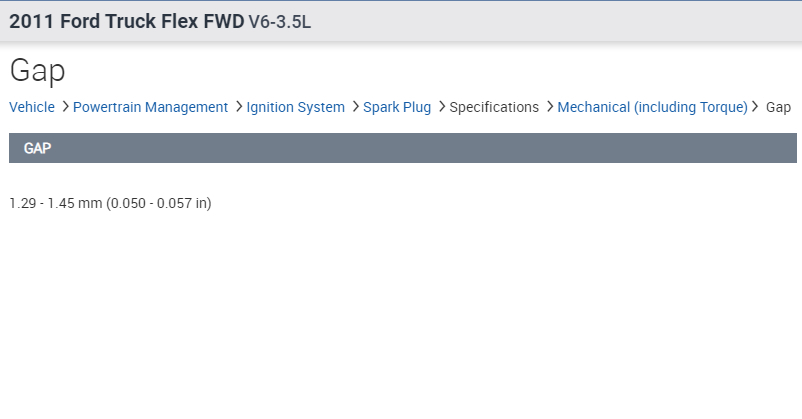Go to Ignition System breadcrumb

coord(295,107)
